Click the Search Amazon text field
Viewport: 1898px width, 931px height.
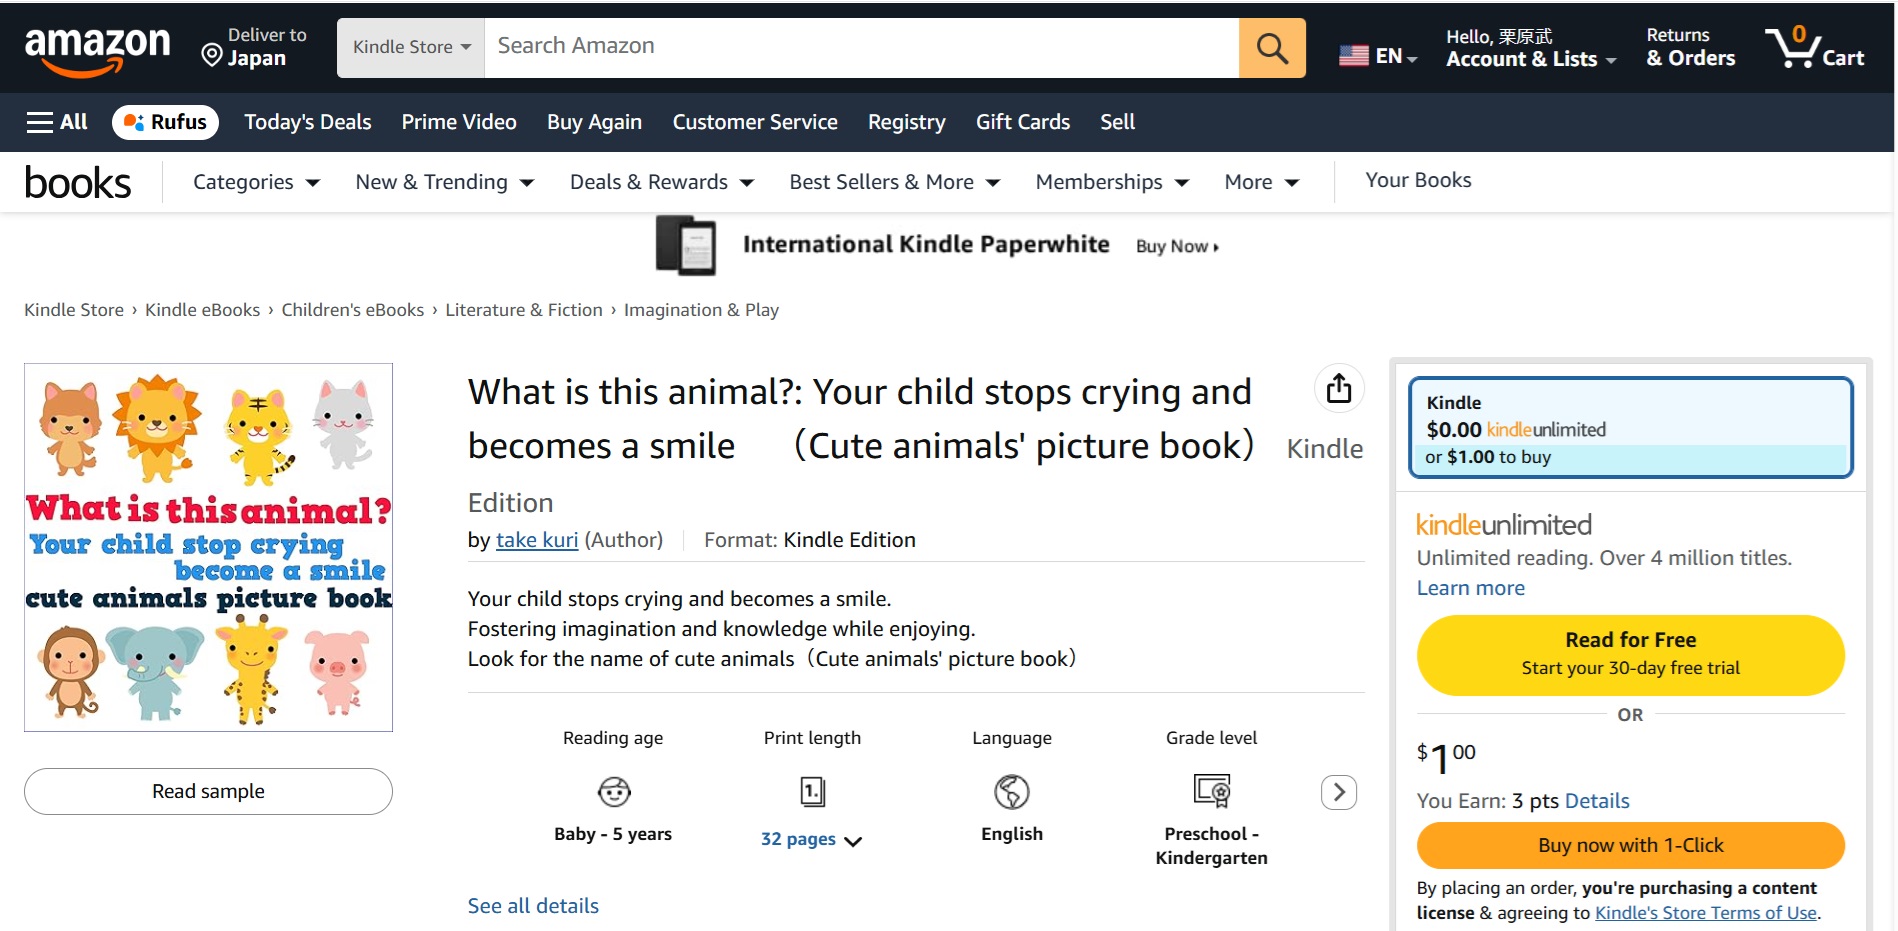tap(860, 47)
